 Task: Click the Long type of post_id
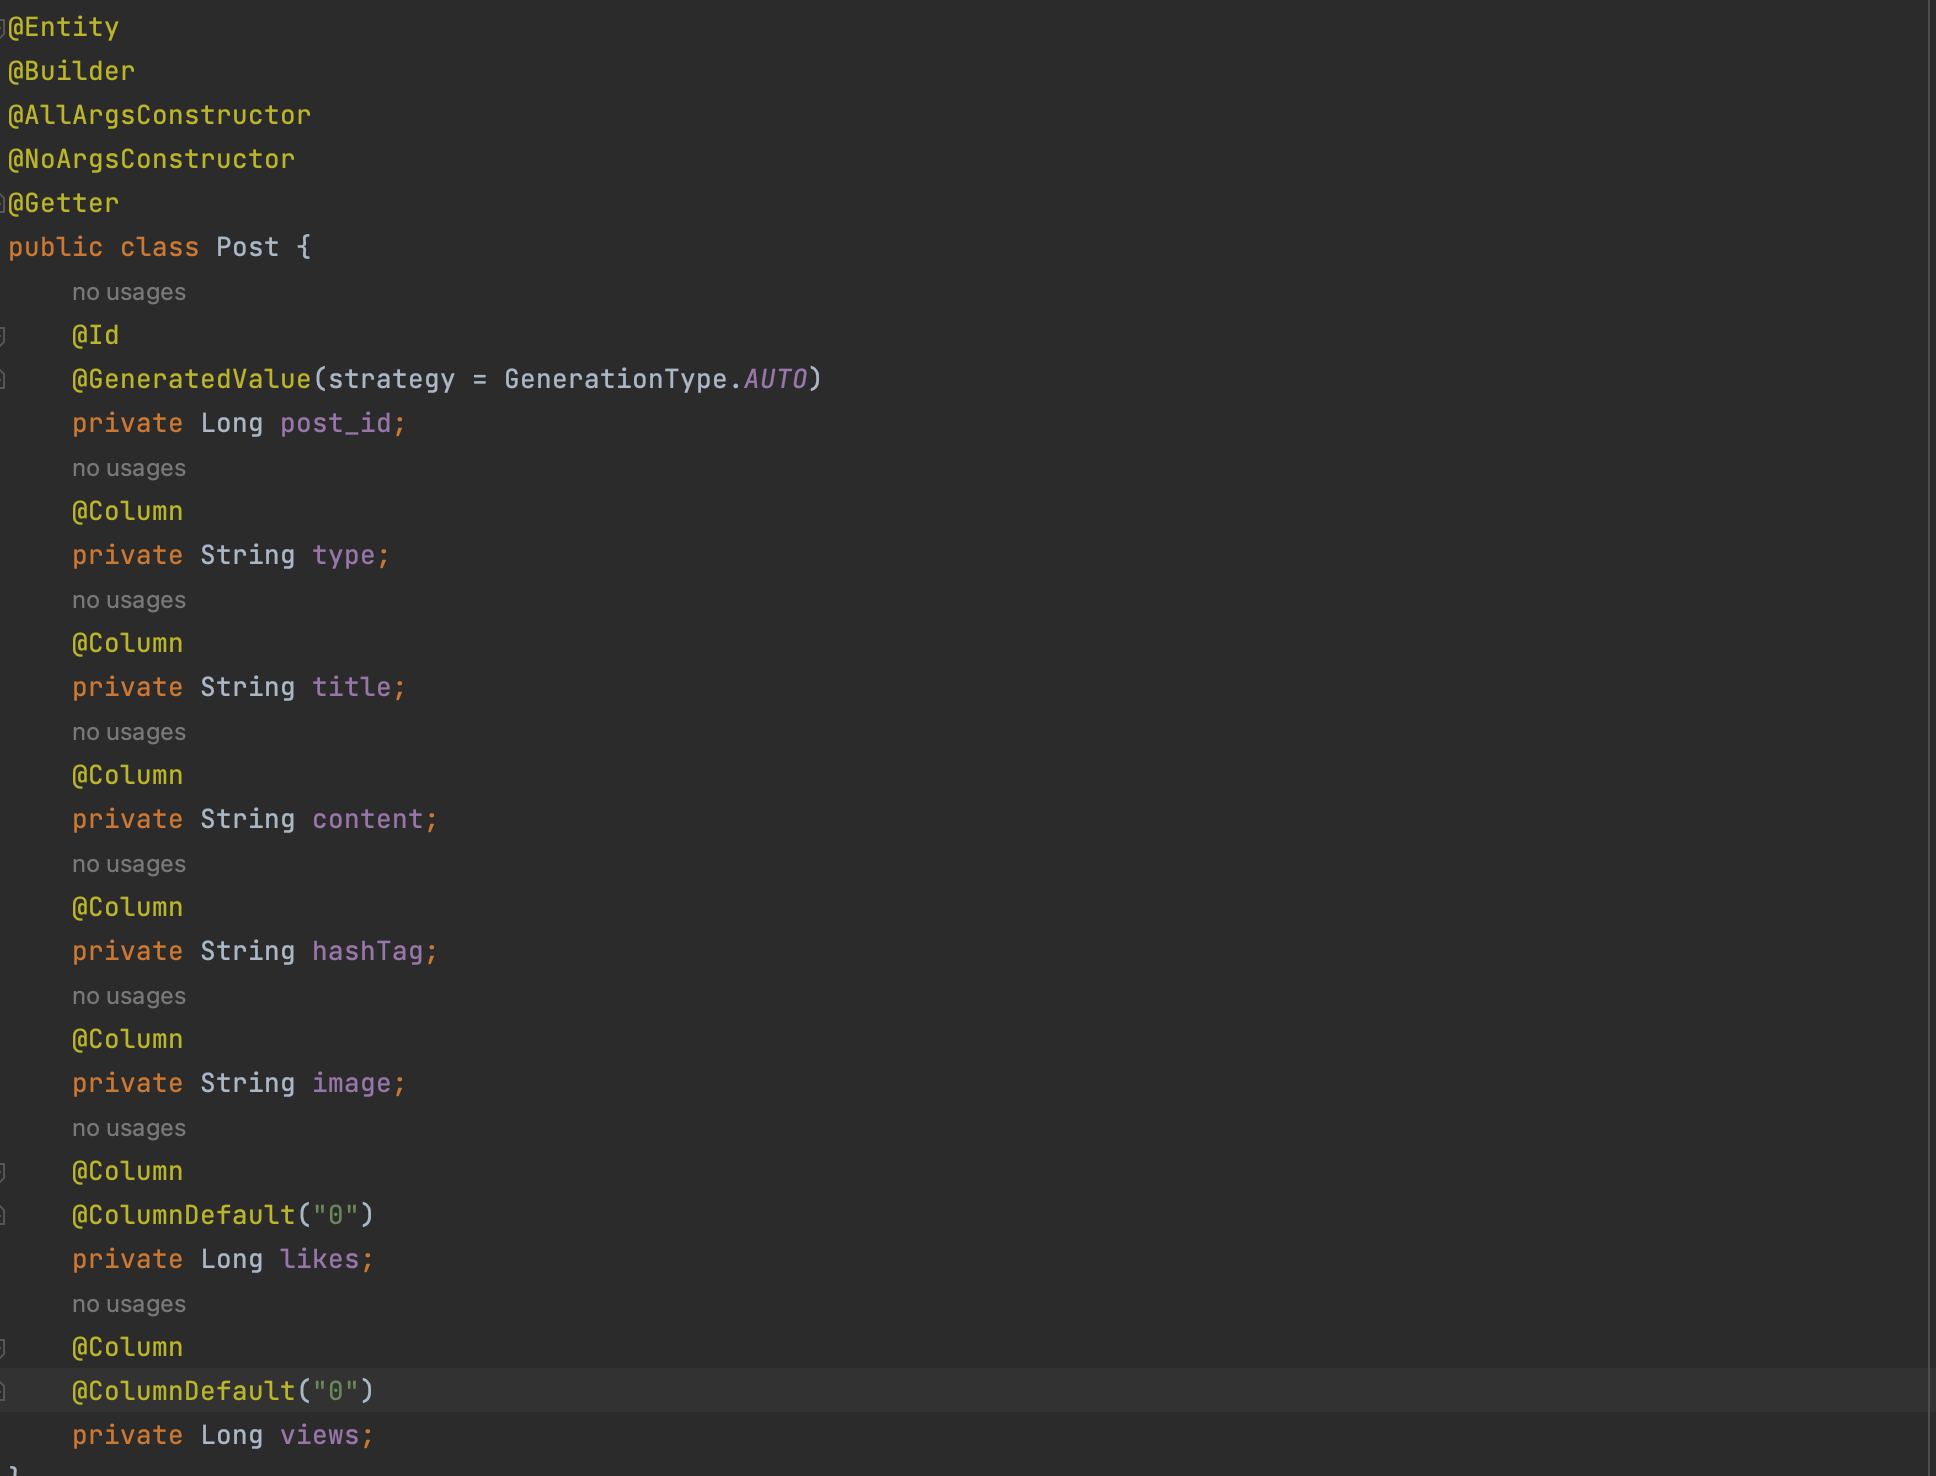pos(232,423)
